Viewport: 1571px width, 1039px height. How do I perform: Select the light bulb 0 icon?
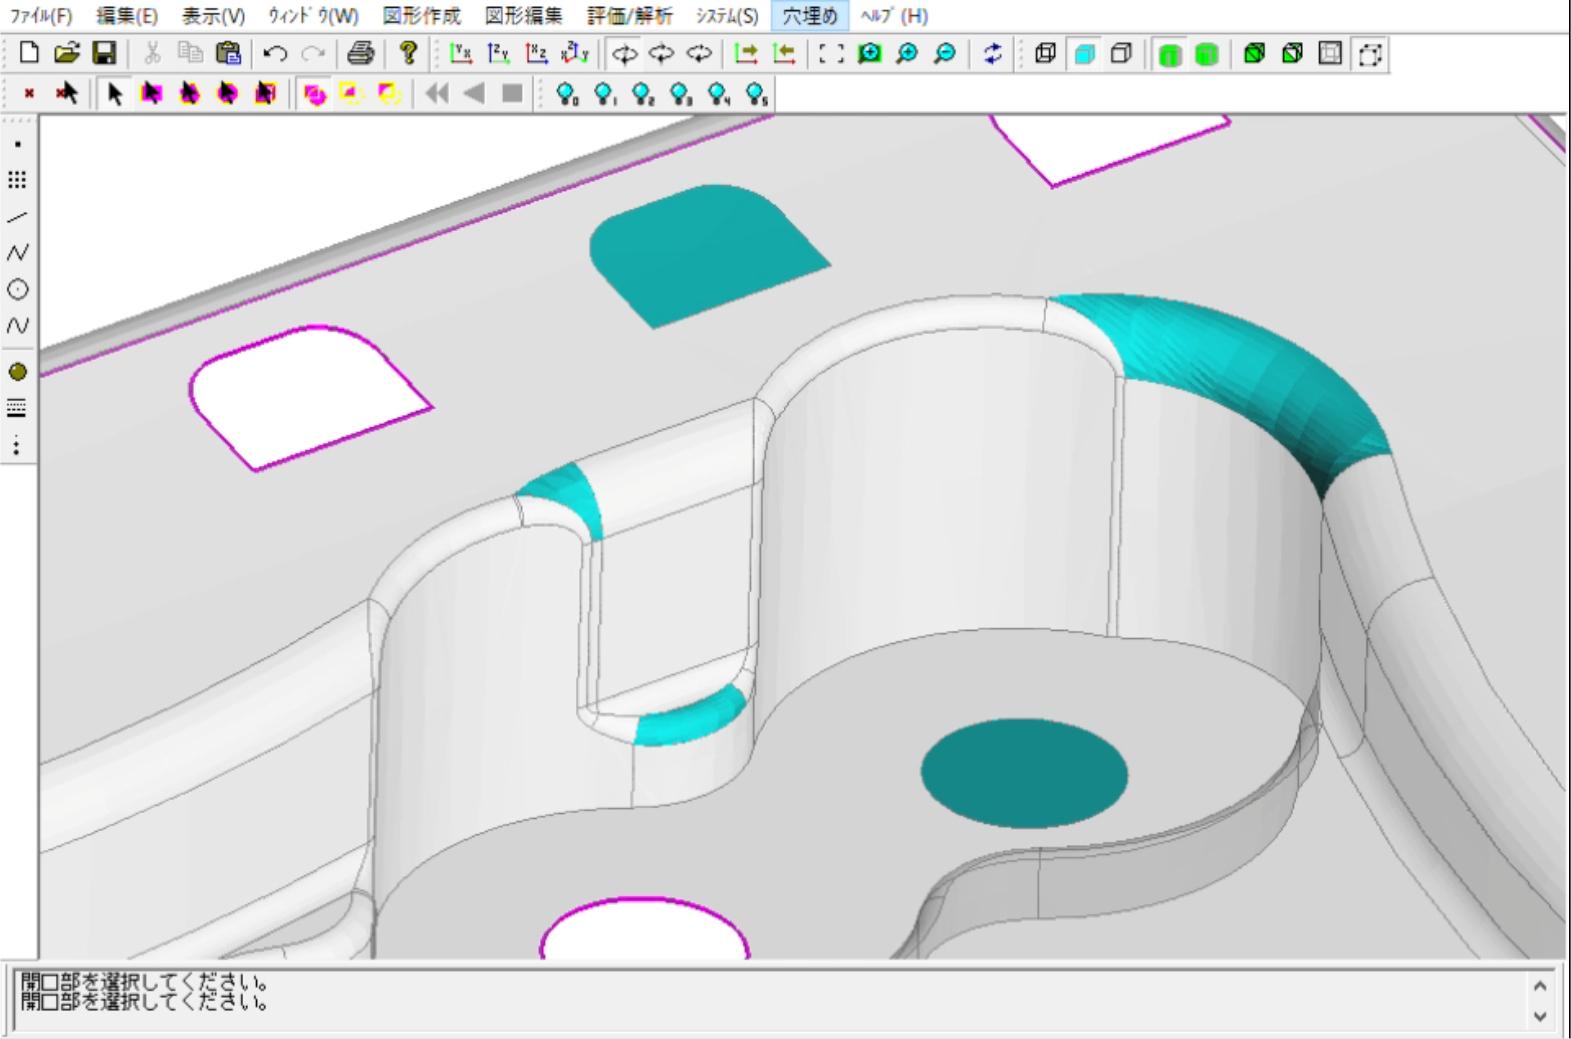click(x=567, y=94)
